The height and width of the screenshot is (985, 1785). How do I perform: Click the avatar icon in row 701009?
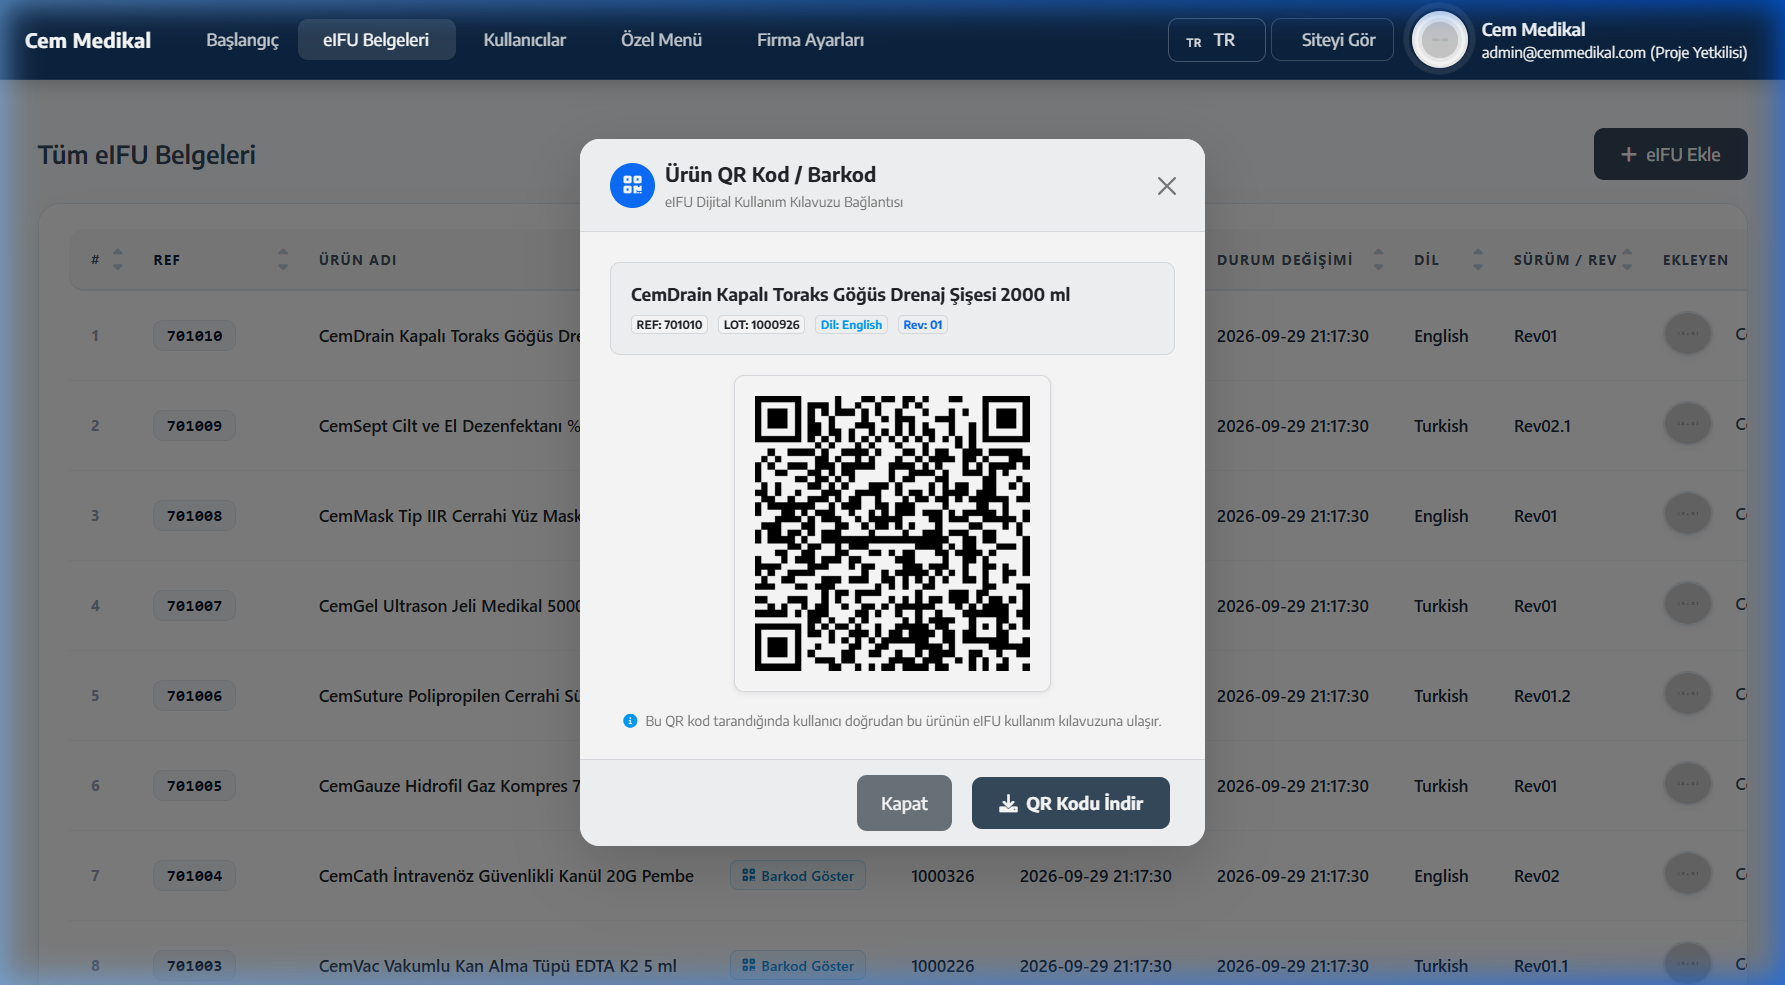[1688, 424]
